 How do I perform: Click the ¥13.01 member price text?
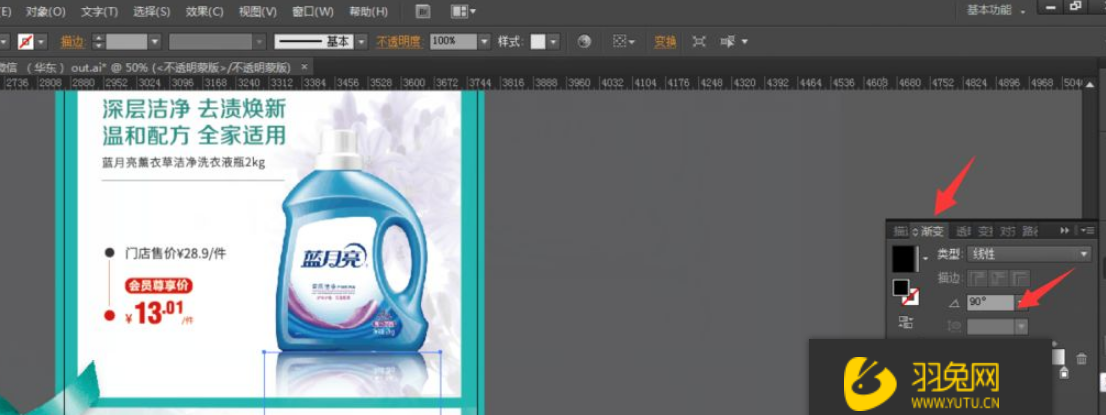tap(159, 313)
